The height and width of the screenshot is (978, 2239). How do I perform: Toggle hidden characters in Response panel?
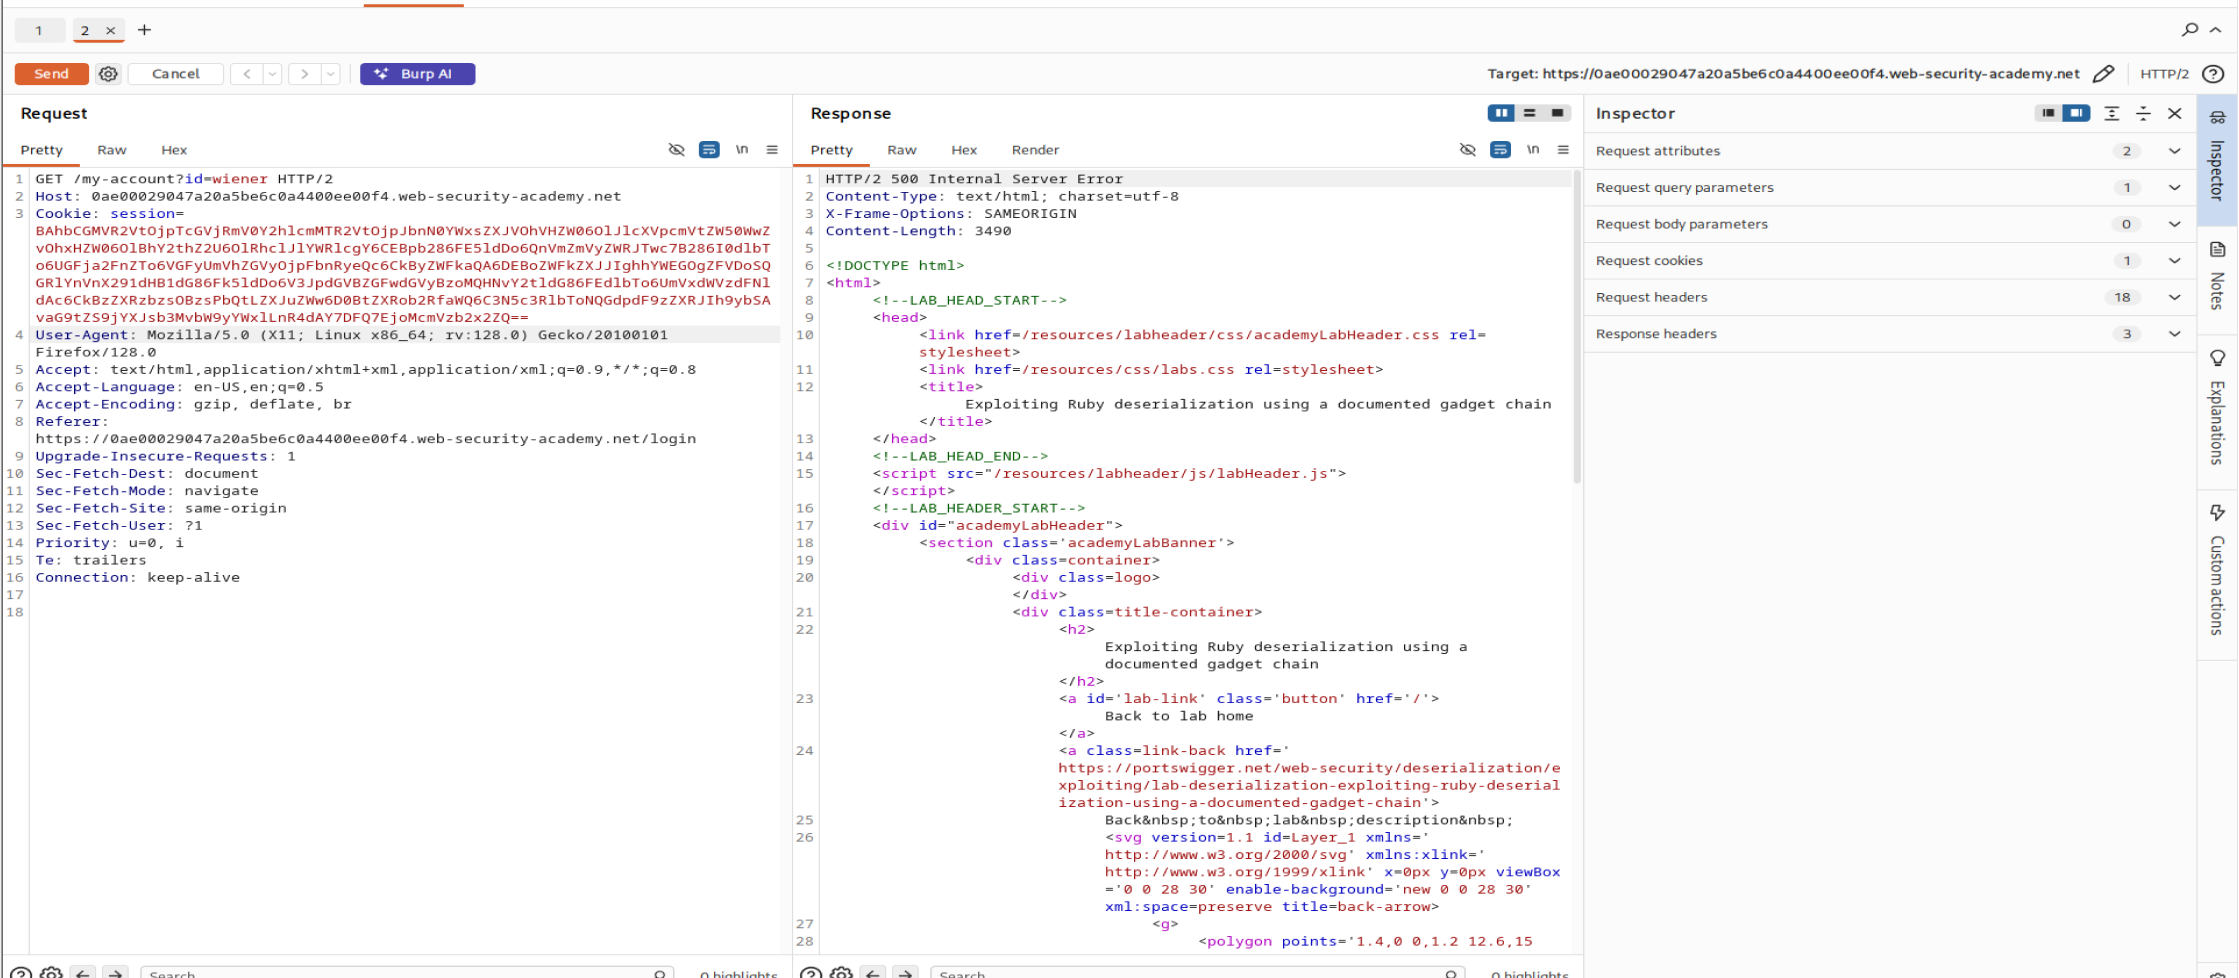pyautogui.click(x=1468, y=150)
